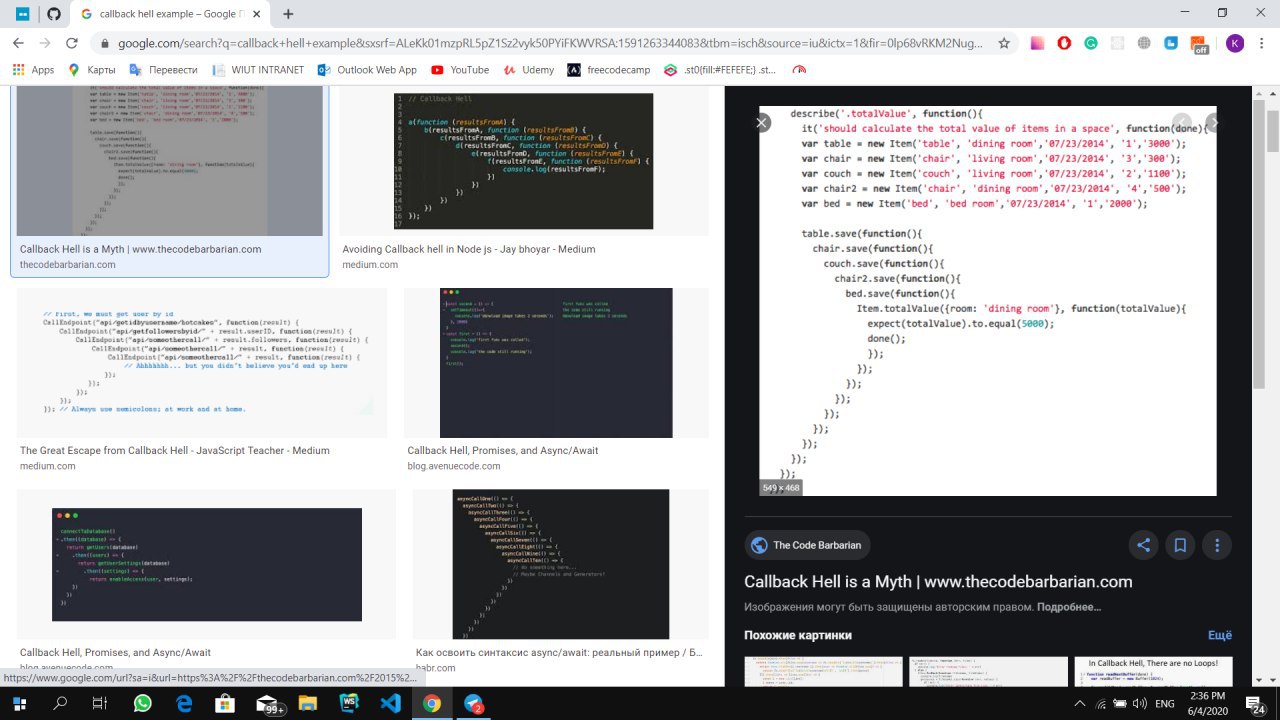Screen dimensions: 1280x720
Task: Open the red stop-hand ad blocker extension
Action: [1064, 43]
